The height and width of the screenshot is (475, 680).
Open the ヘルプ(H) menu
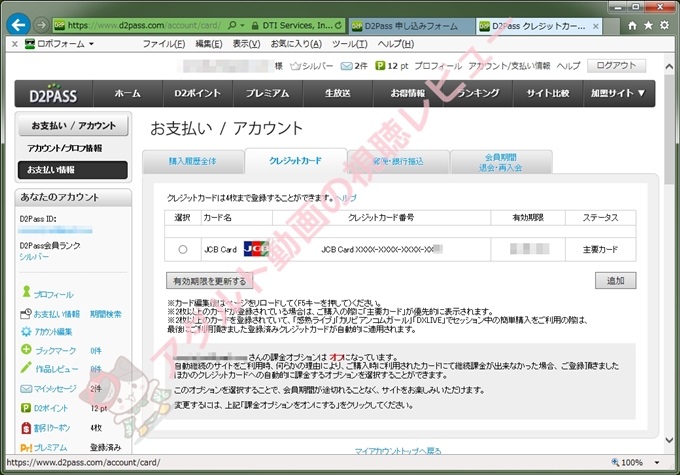coord(396,44)
